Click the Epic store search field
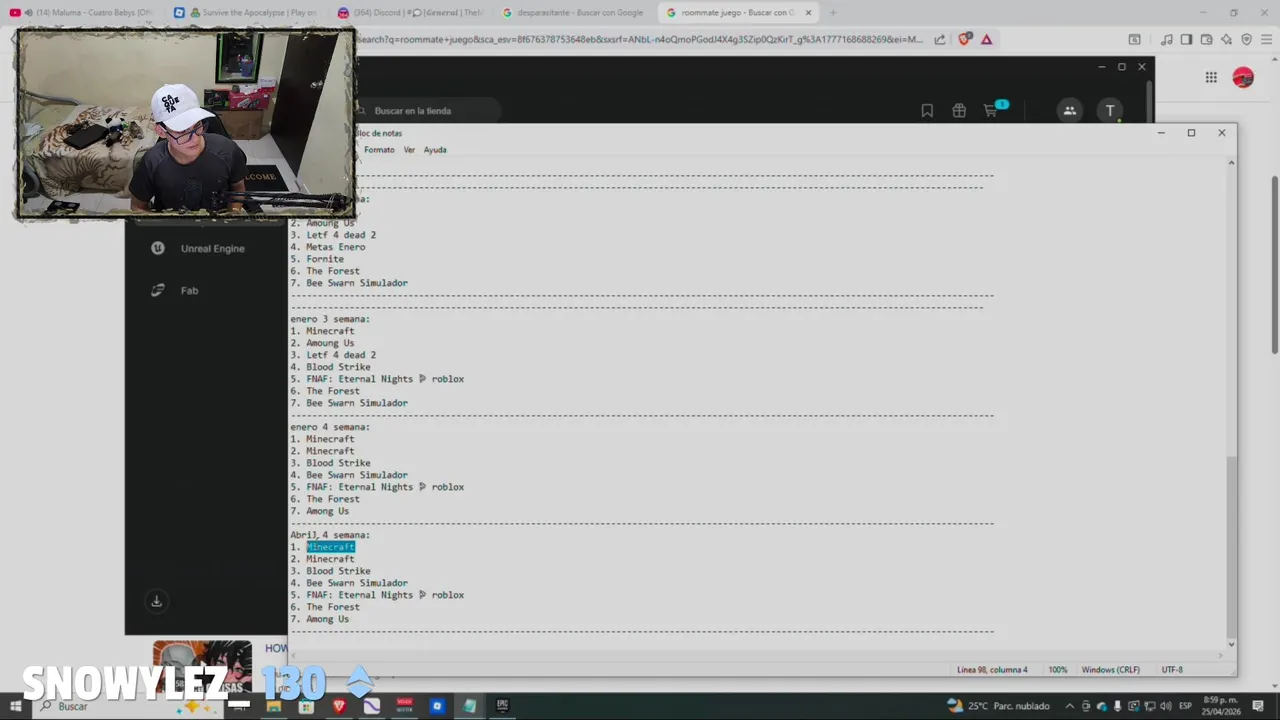The height and width of the screenshot is (720, 1280). (x=430, y=111)
